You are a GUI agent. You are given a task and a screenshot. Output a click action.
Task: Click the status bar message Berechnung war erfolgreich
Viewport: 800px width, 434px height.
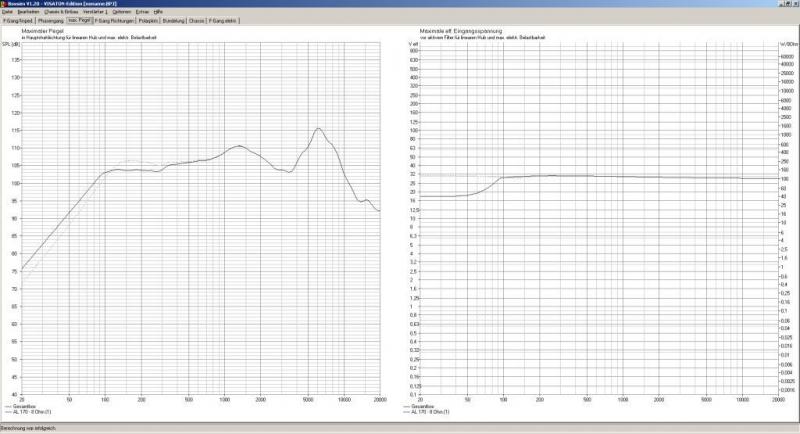(x=28, y=428)
